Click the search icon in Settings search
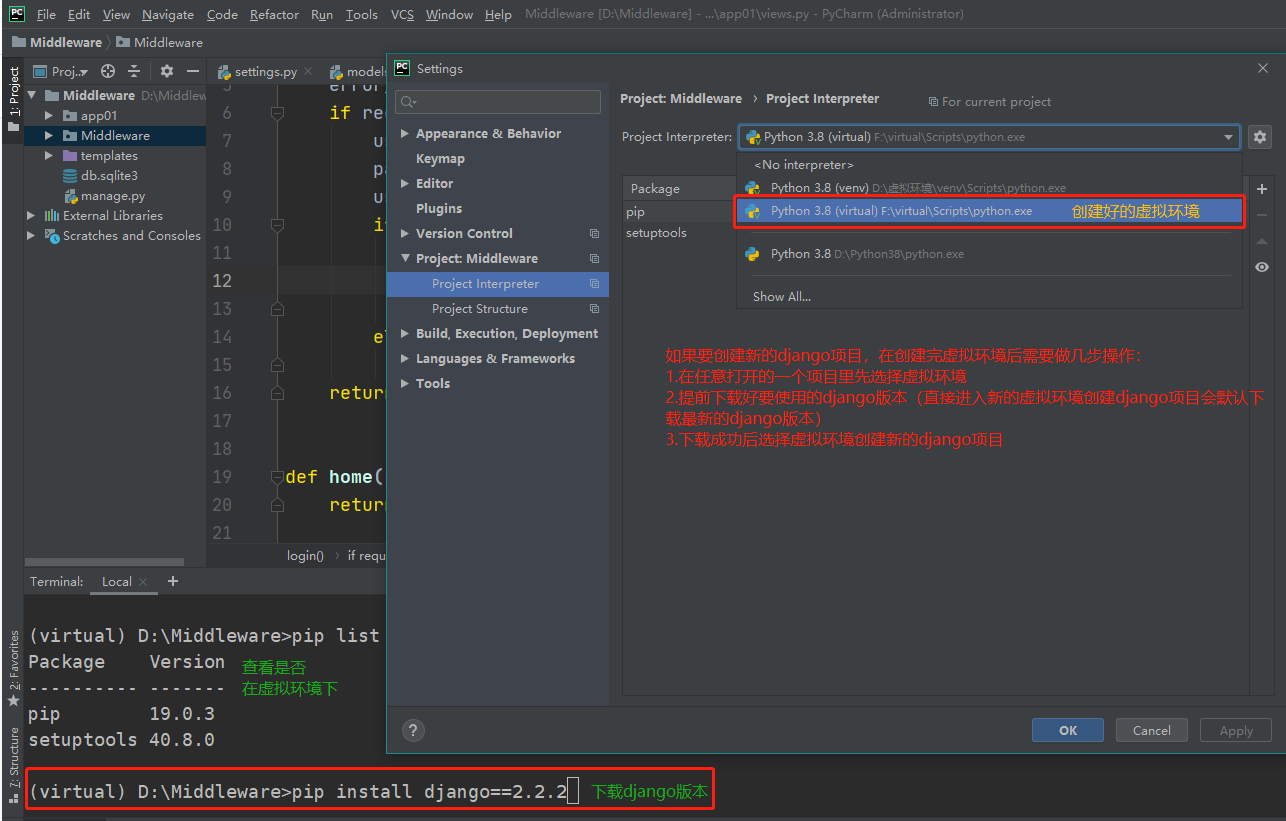This screenshot has height=821, width=1286. click(x=407, y=102)
